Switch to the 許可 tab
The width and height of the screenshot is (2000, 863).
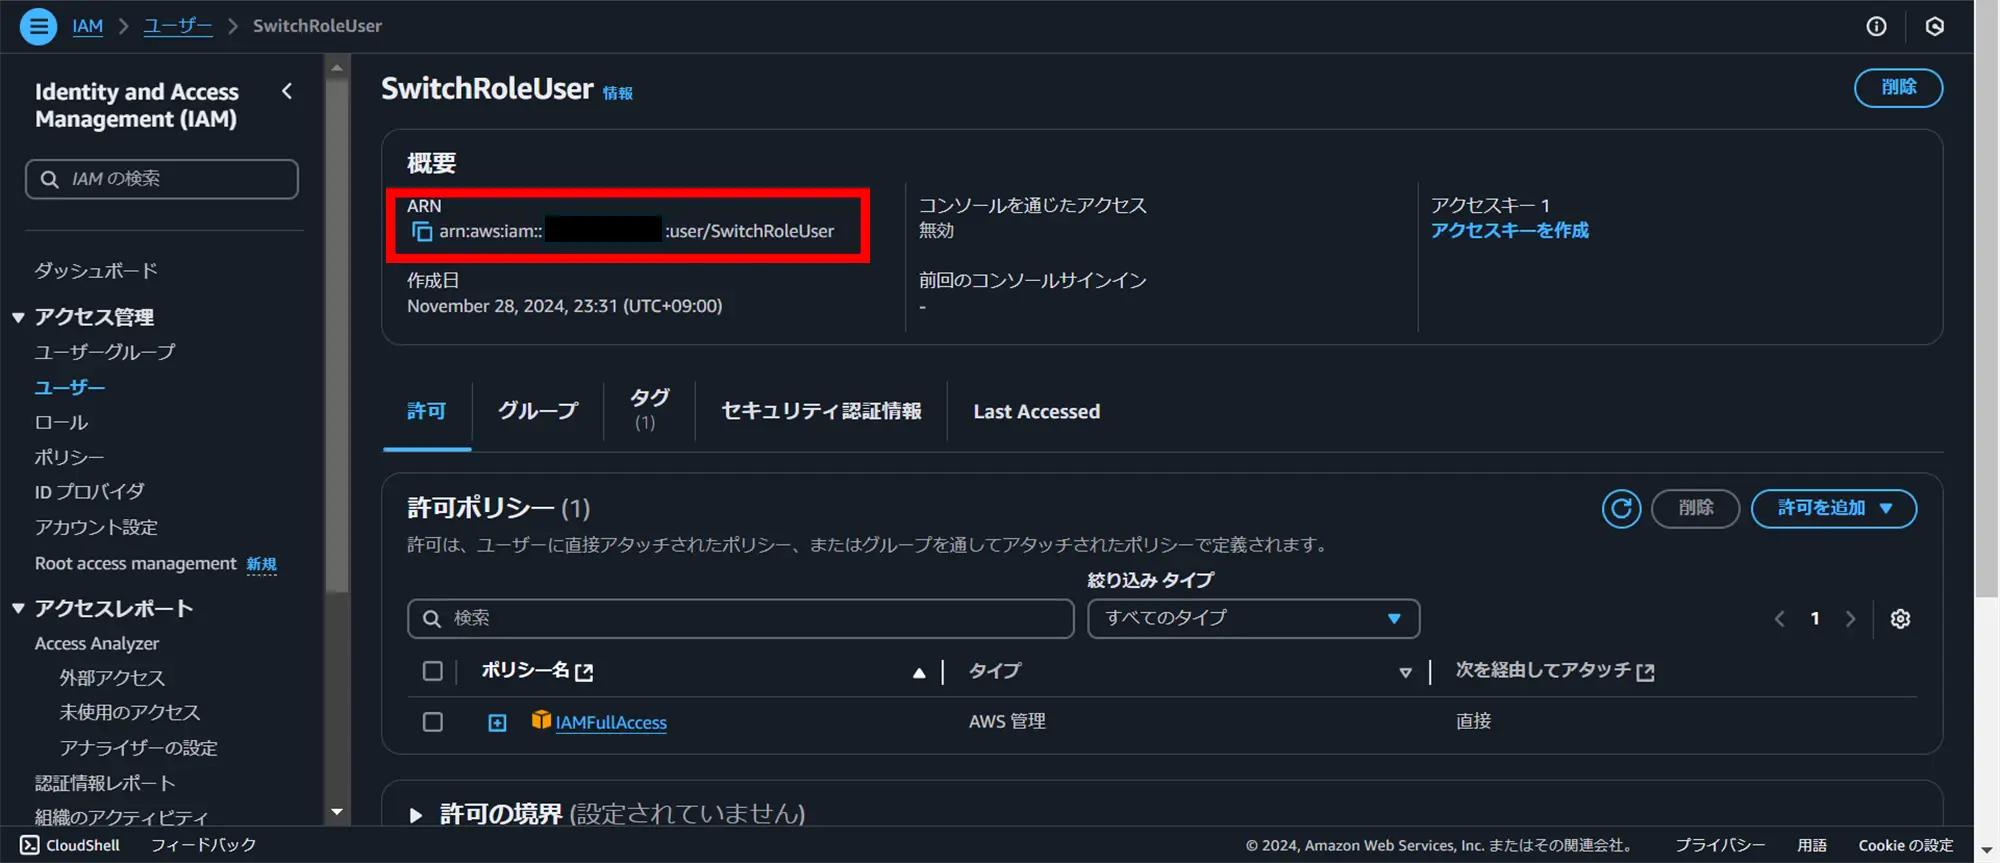427,411
